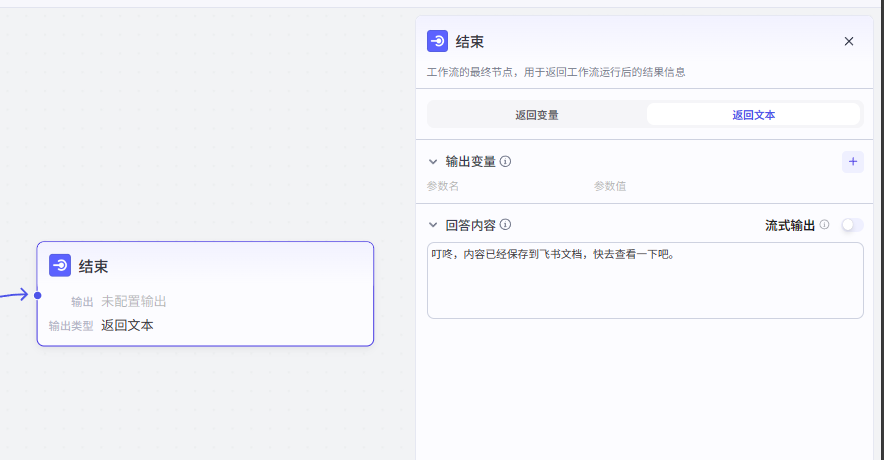Click the panel title 结束

(x=470, y=42)
